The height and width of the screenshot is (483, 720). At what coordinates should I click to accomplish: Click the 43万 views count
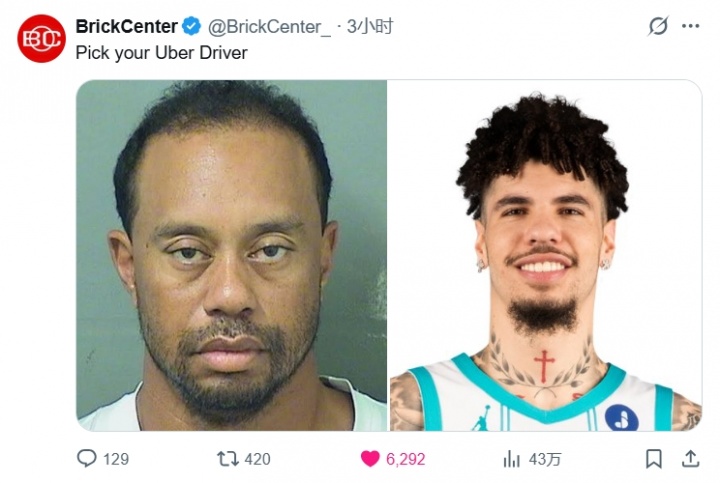[545, 459]
